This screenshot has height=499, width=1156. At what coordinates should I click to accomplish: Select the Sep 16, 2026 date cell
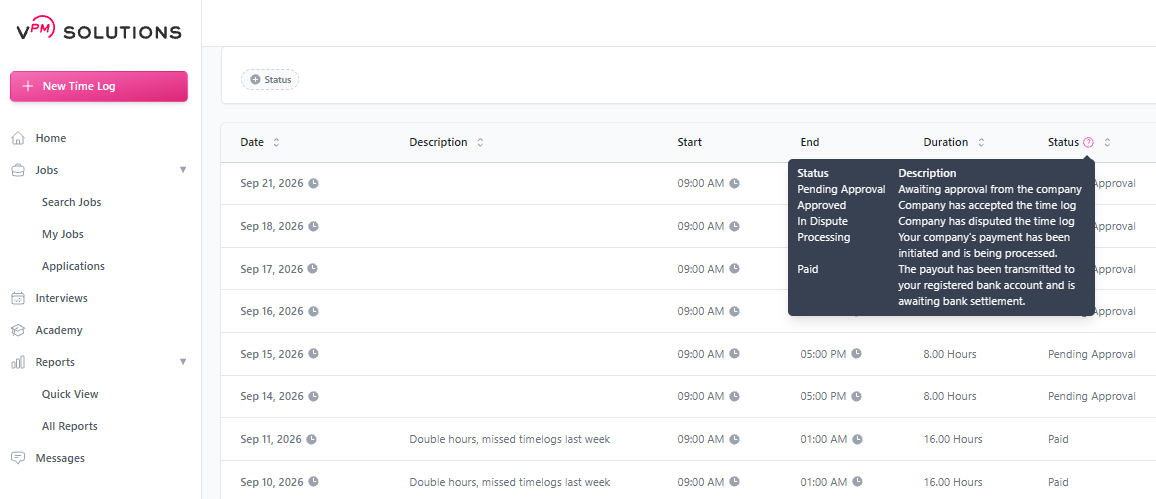point(272,311)
